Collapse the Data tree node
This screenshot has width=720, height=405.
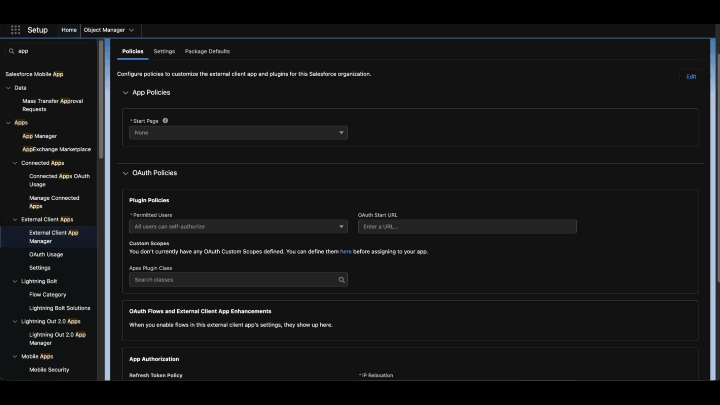pyautogui.click(x=8, y=88)
